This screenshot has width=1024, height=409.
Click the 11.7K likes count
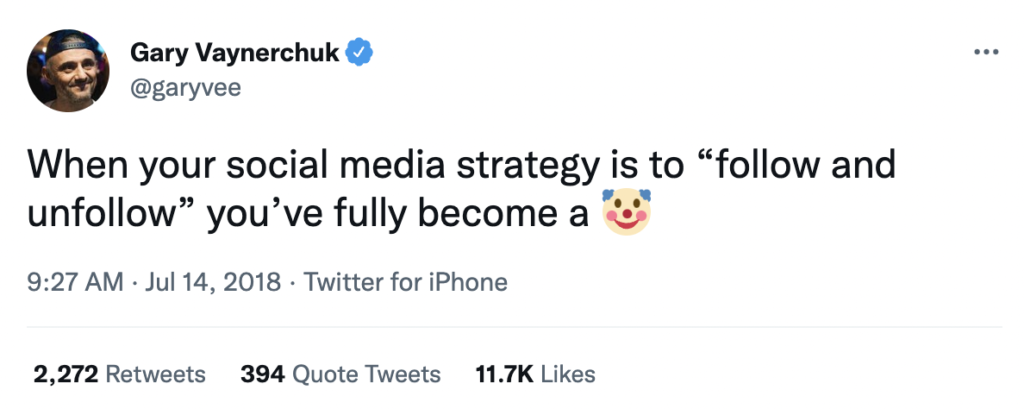pos(504,375)
